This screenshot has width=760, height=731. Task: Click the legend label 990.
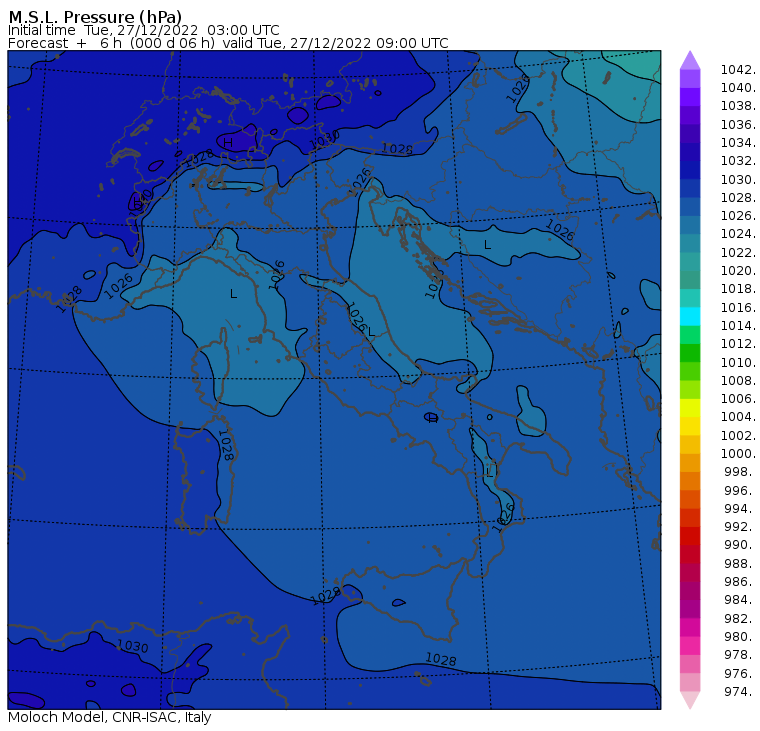point(740,545)
